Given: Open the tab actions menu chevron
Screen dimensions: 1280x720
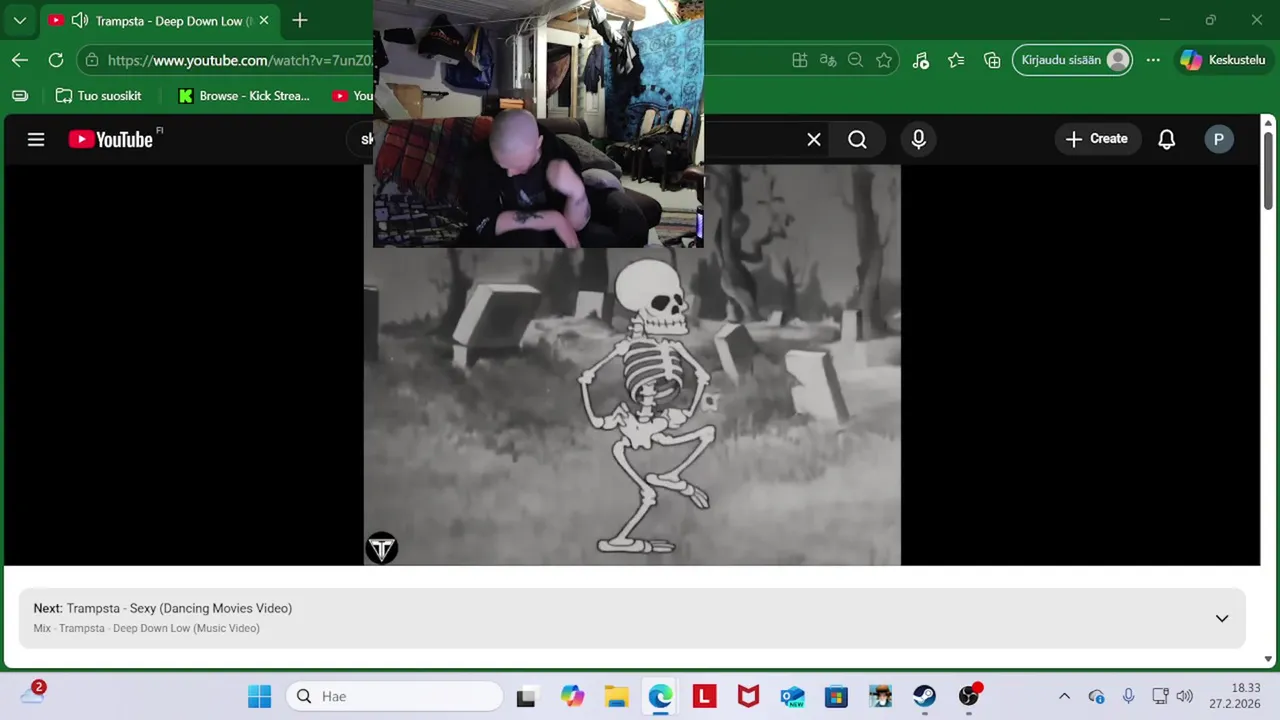Looking at the screenshot, I should [x=19, y=20].
